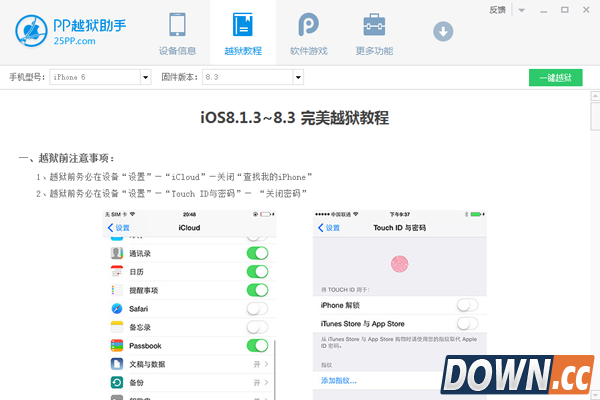The width and height of the screenshot is (600, 400).
Task: Open the 软件游戏 apps and games section
Action: pos(308,33)
